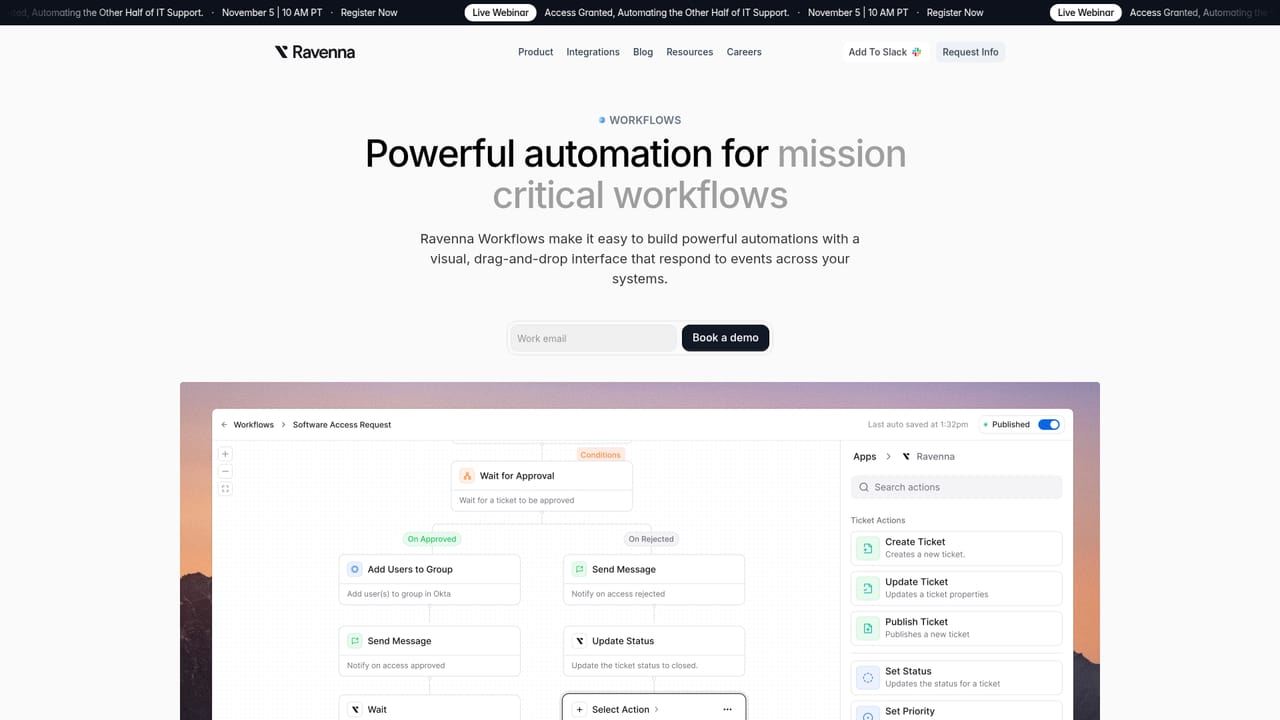Click the Book a demo button
Image resolution: width=1280 pixels, height=720 pixels.
(x=725, y=338)
